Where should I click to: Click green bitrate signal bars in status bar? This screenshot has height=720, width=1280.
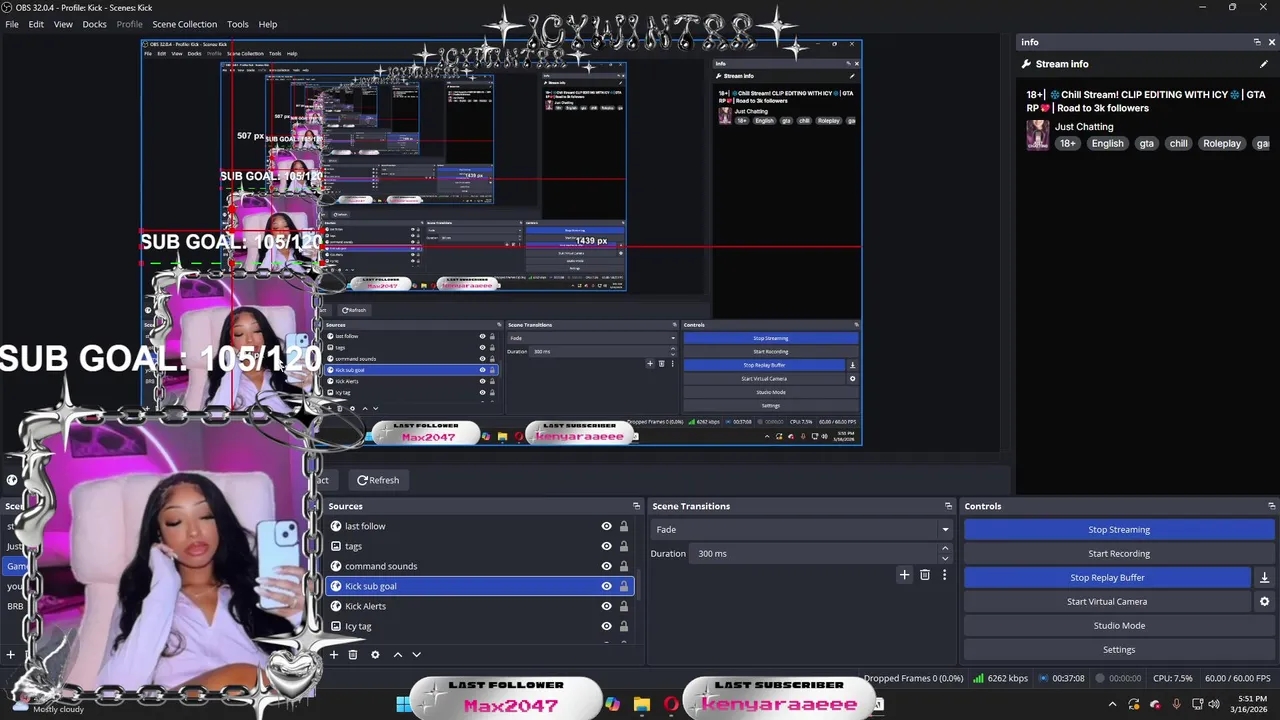coord(978,678)
